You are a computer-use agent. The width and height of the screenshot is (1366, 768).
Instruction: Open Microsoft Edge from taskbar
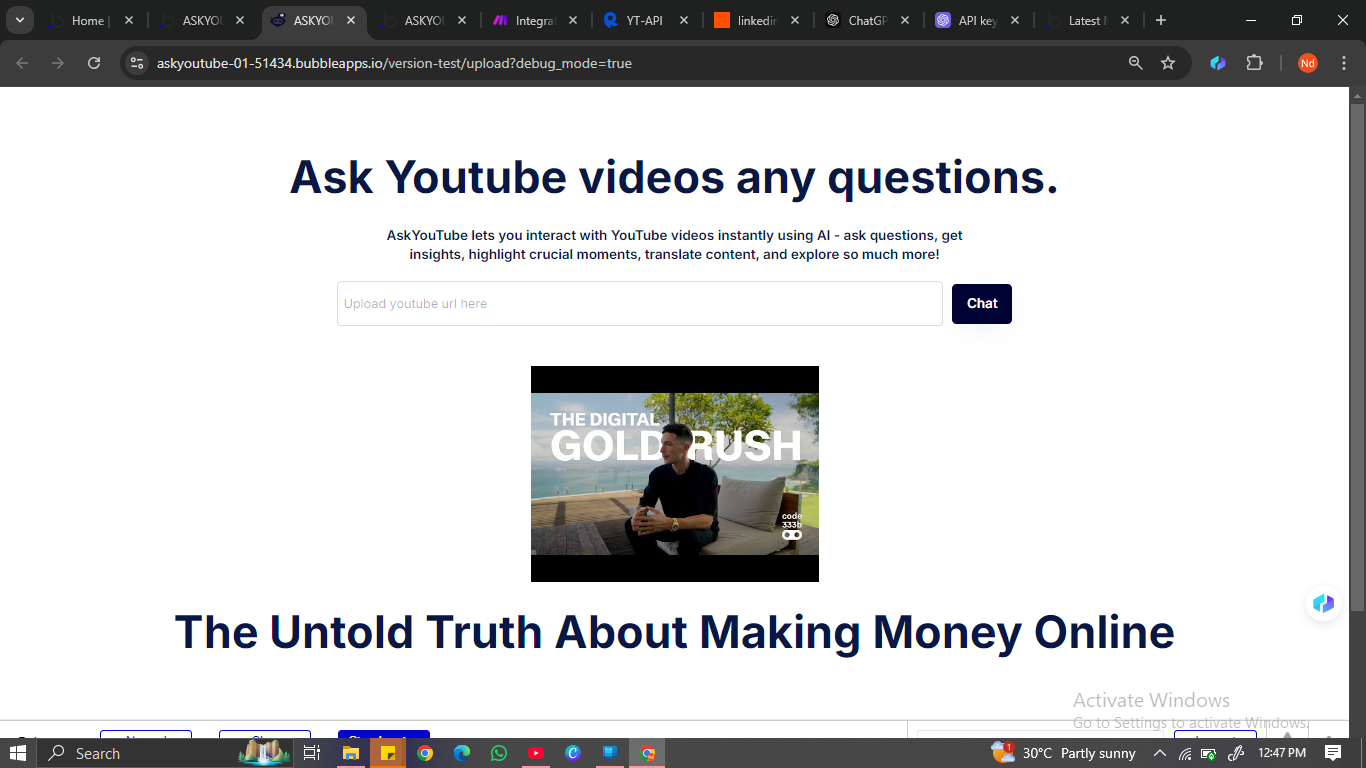[461, 753]
